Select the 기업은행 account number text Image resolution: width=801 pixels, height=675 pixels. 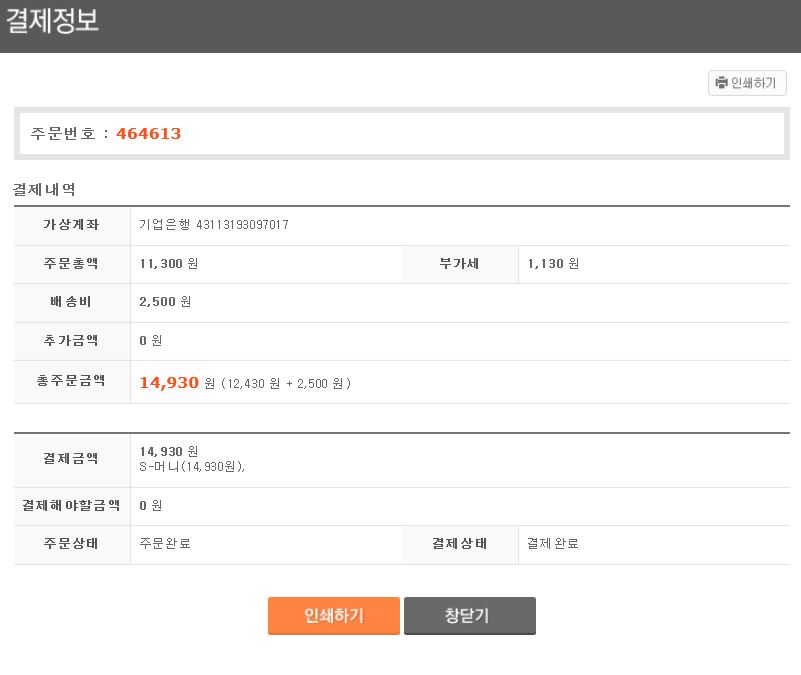click(214, 225)
